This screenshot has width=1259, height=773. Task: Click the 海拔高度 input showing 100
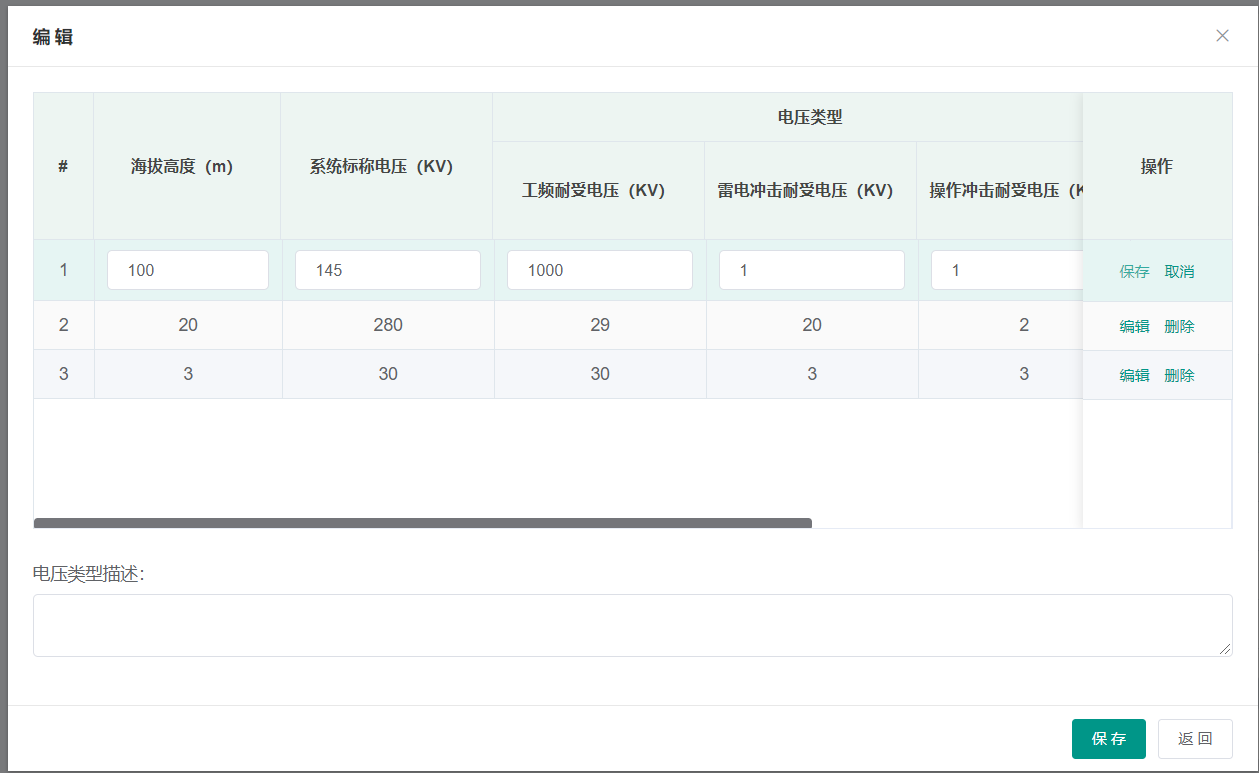[187, 270]
